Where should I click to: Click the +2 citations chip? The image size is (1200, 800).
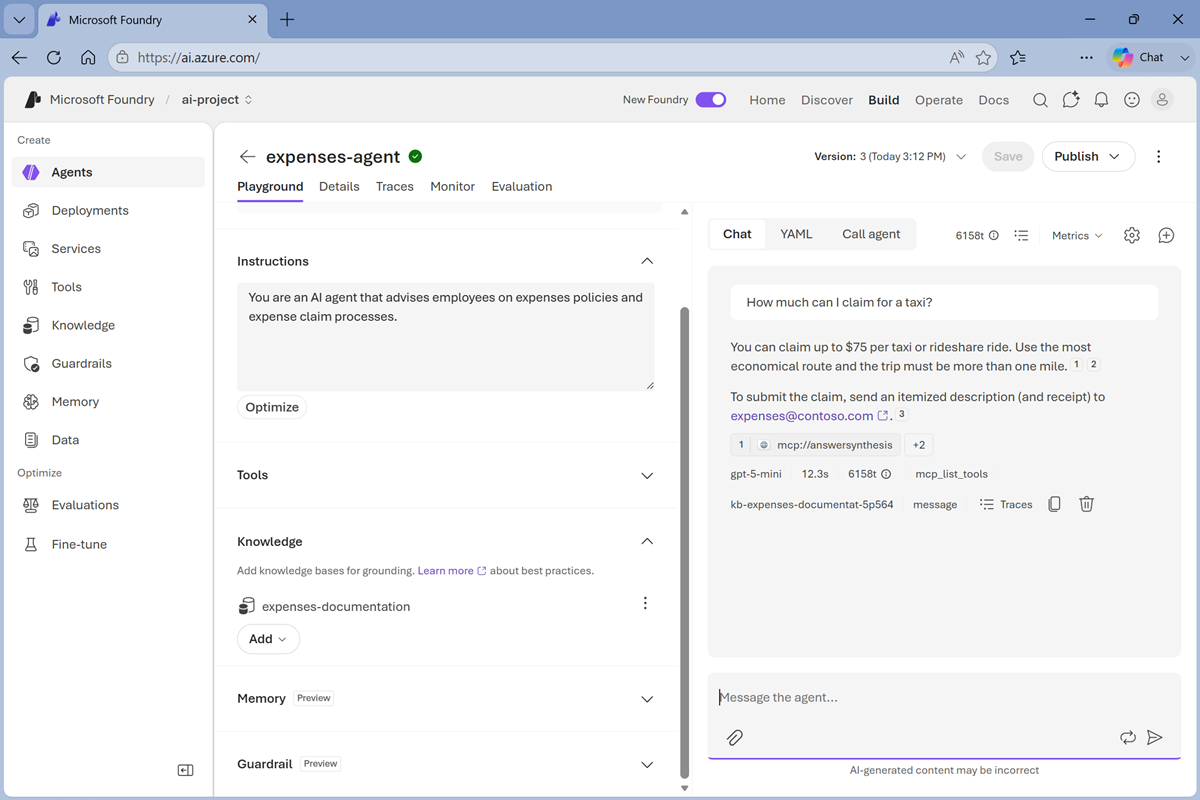[919, 445]
